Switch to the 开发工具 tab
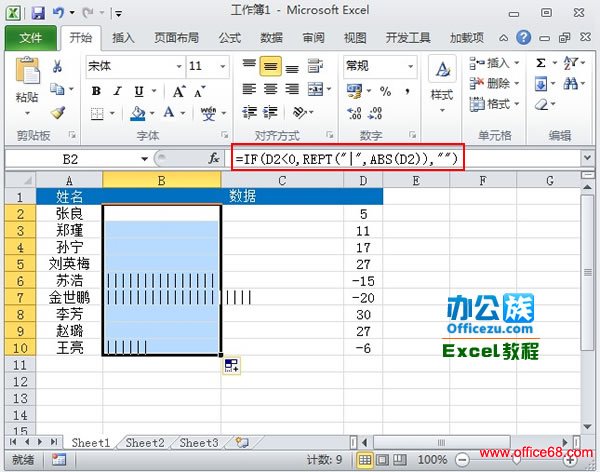The width and height of the screenshot is (600, 472). click(408, 38)
